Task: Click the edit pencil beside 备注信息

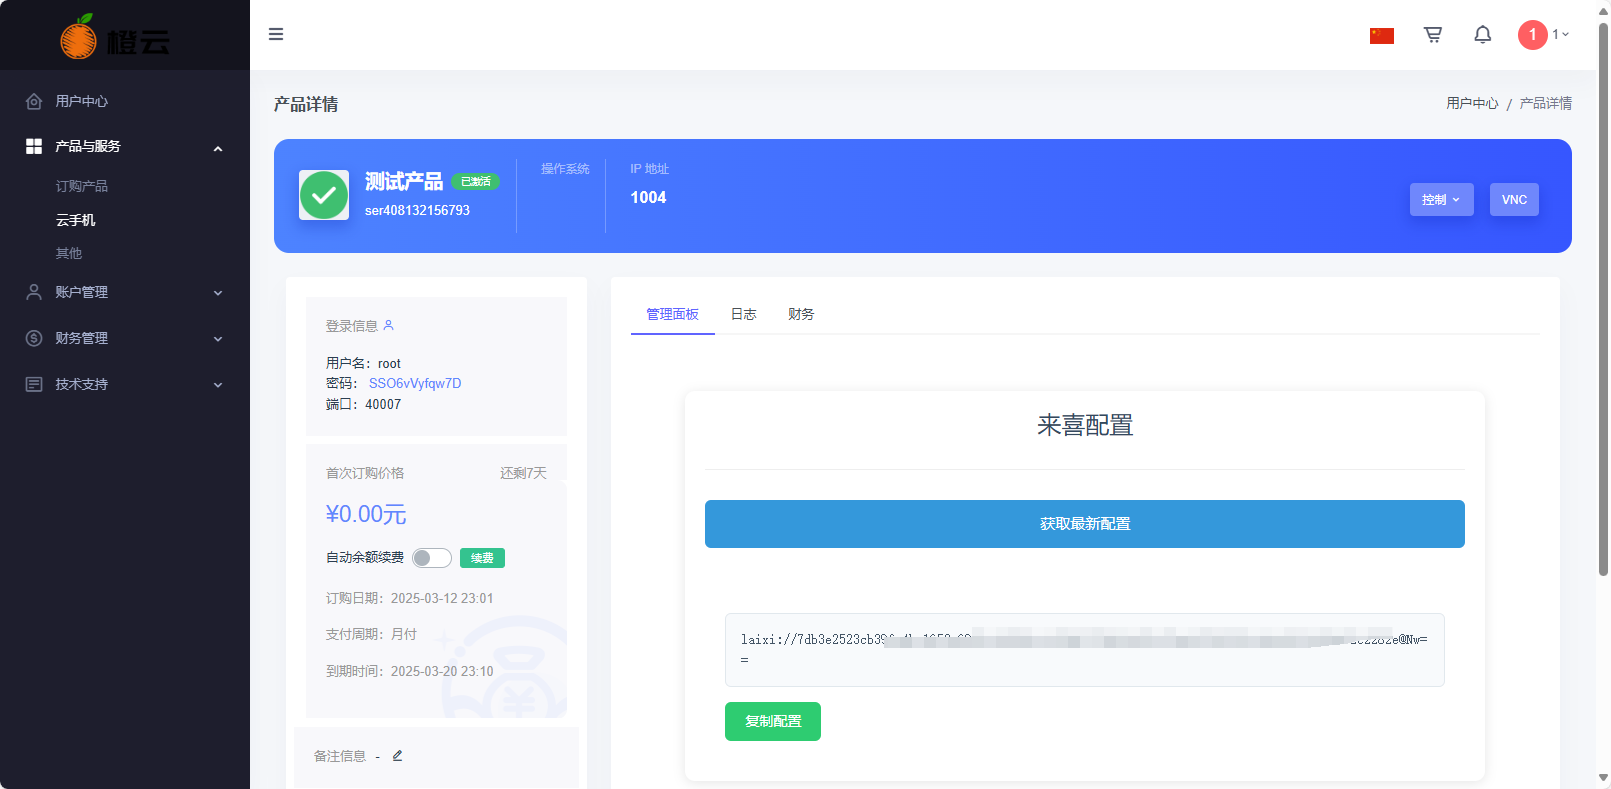Action: coord(397,756)
